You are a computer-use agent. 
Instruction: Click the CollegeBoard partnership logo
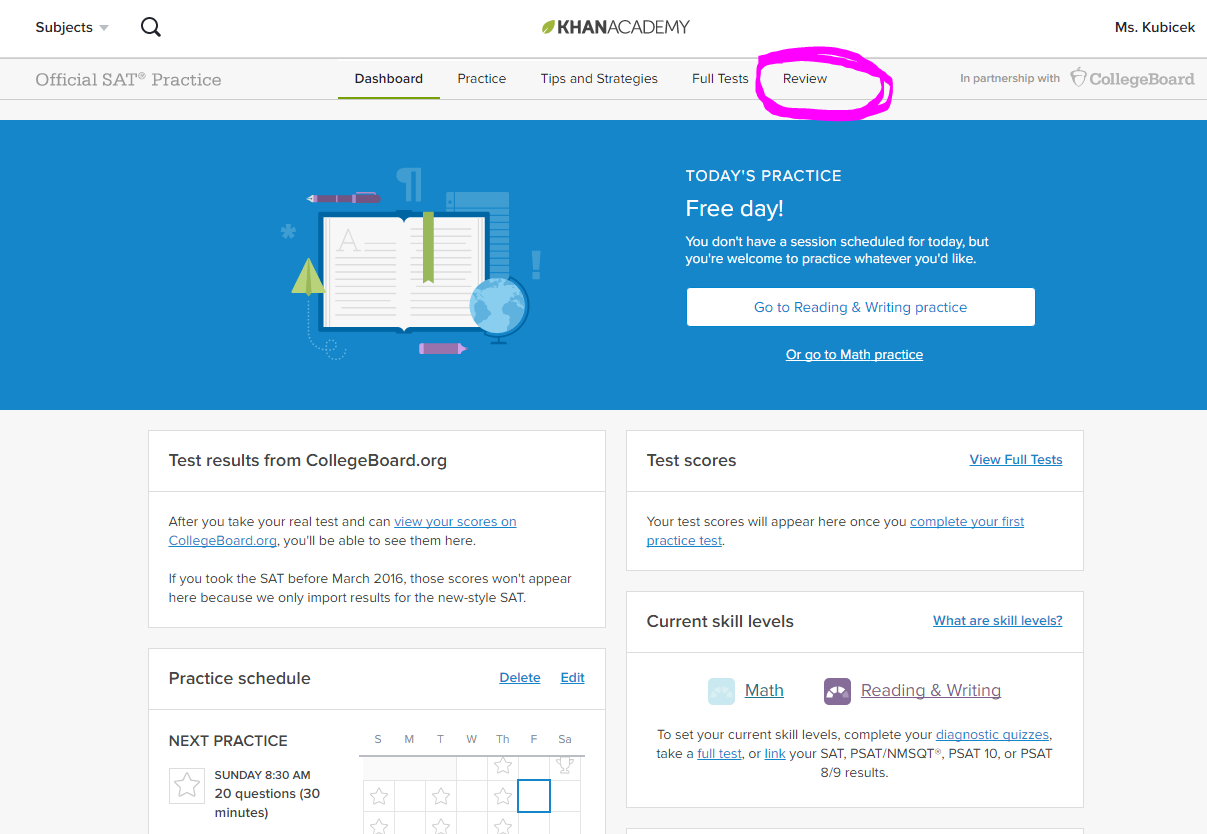1131,77
